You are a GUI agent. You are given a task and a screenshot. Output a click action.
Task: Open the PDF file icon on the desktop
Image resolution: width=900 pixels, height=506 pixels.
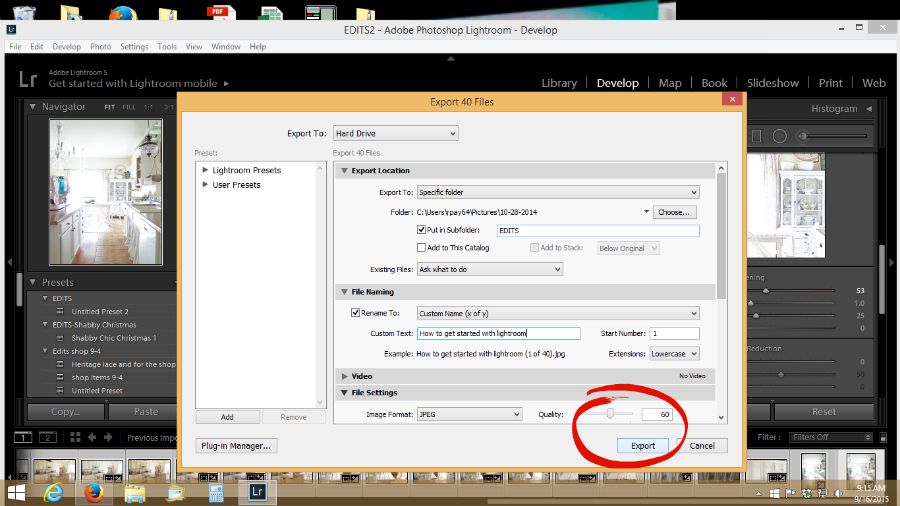tap(222, 11)
